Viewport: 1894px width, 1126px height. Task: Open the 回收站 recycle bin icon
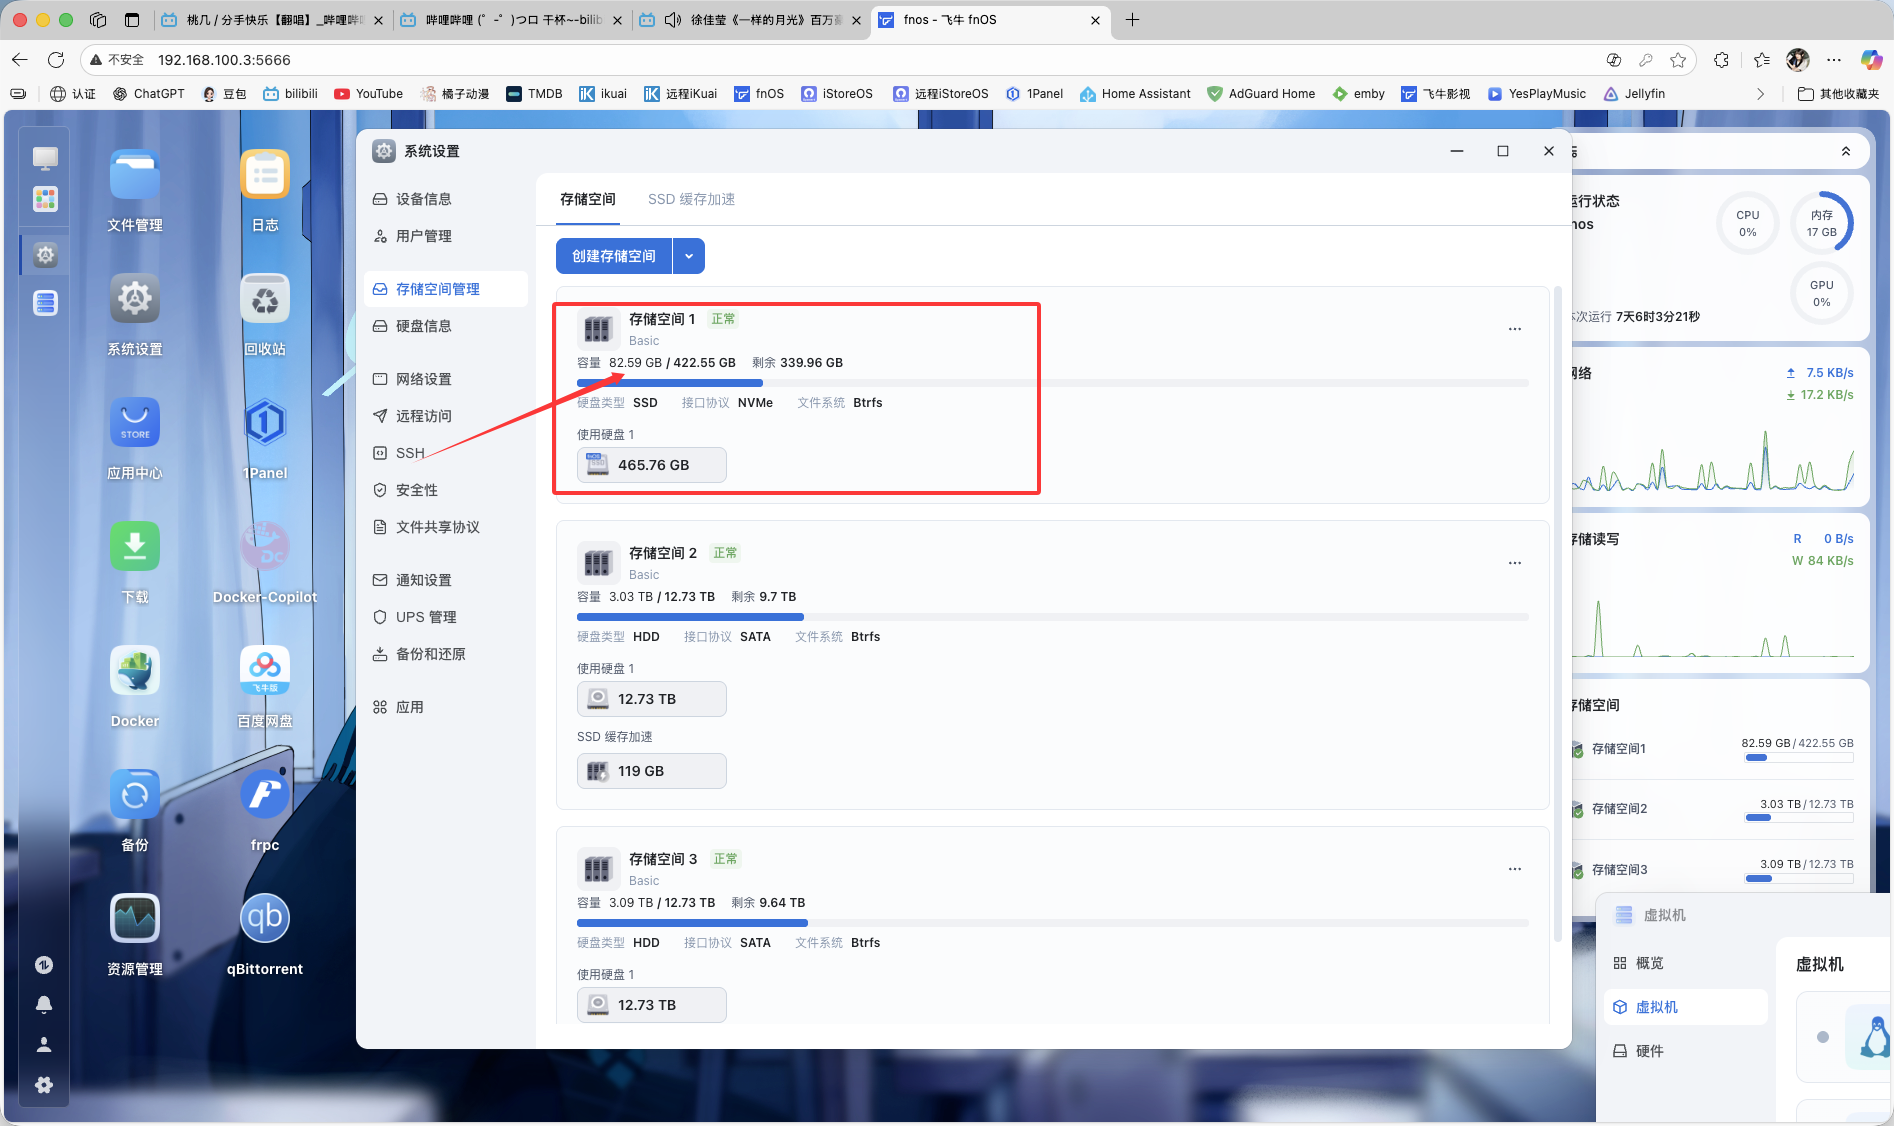click(265, 299)
